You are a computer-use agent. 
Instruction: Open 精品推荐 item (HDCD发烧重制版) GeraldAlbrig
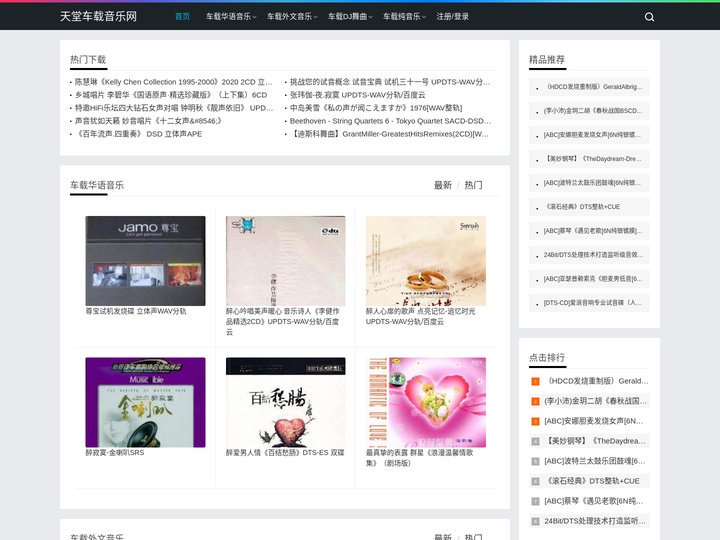(593, 87)
